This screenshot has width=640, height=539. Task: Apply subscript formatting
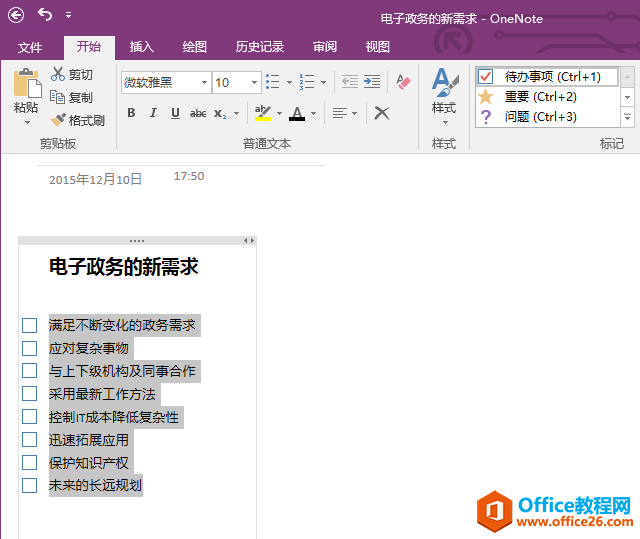tap(220, 113)
